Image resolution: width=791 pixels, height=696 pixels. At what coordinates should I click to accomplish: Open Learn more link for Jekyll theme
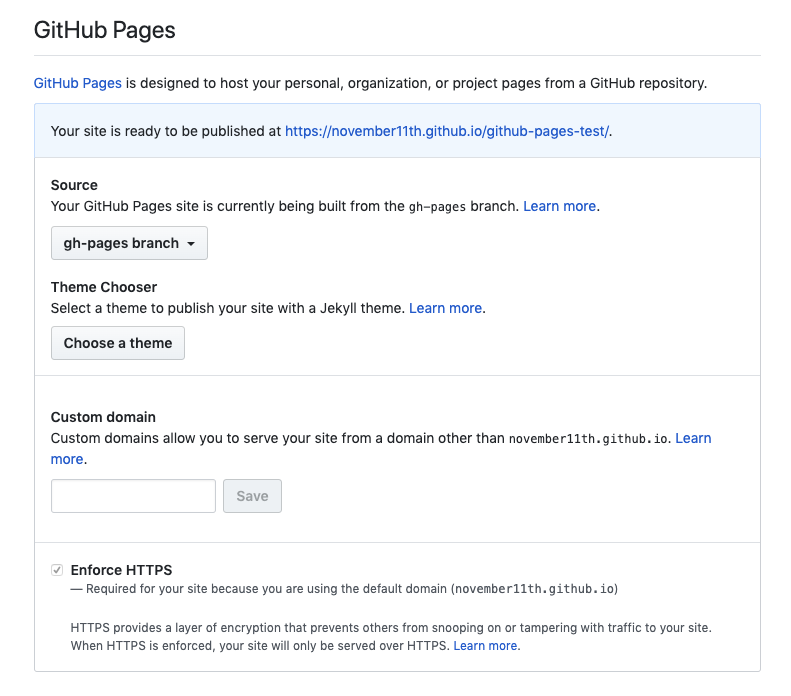coord(445,308)
